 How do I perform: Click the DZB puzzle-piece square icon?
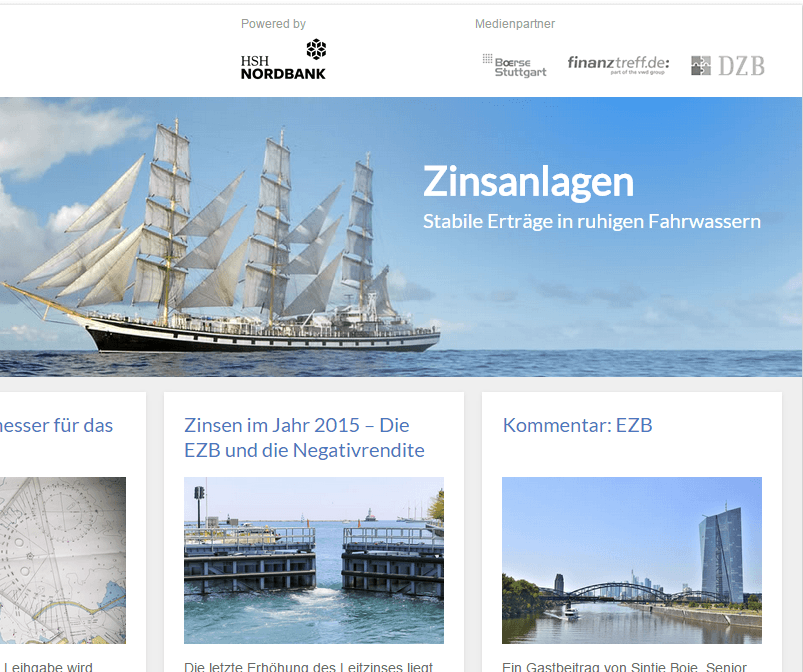point(701,66)
